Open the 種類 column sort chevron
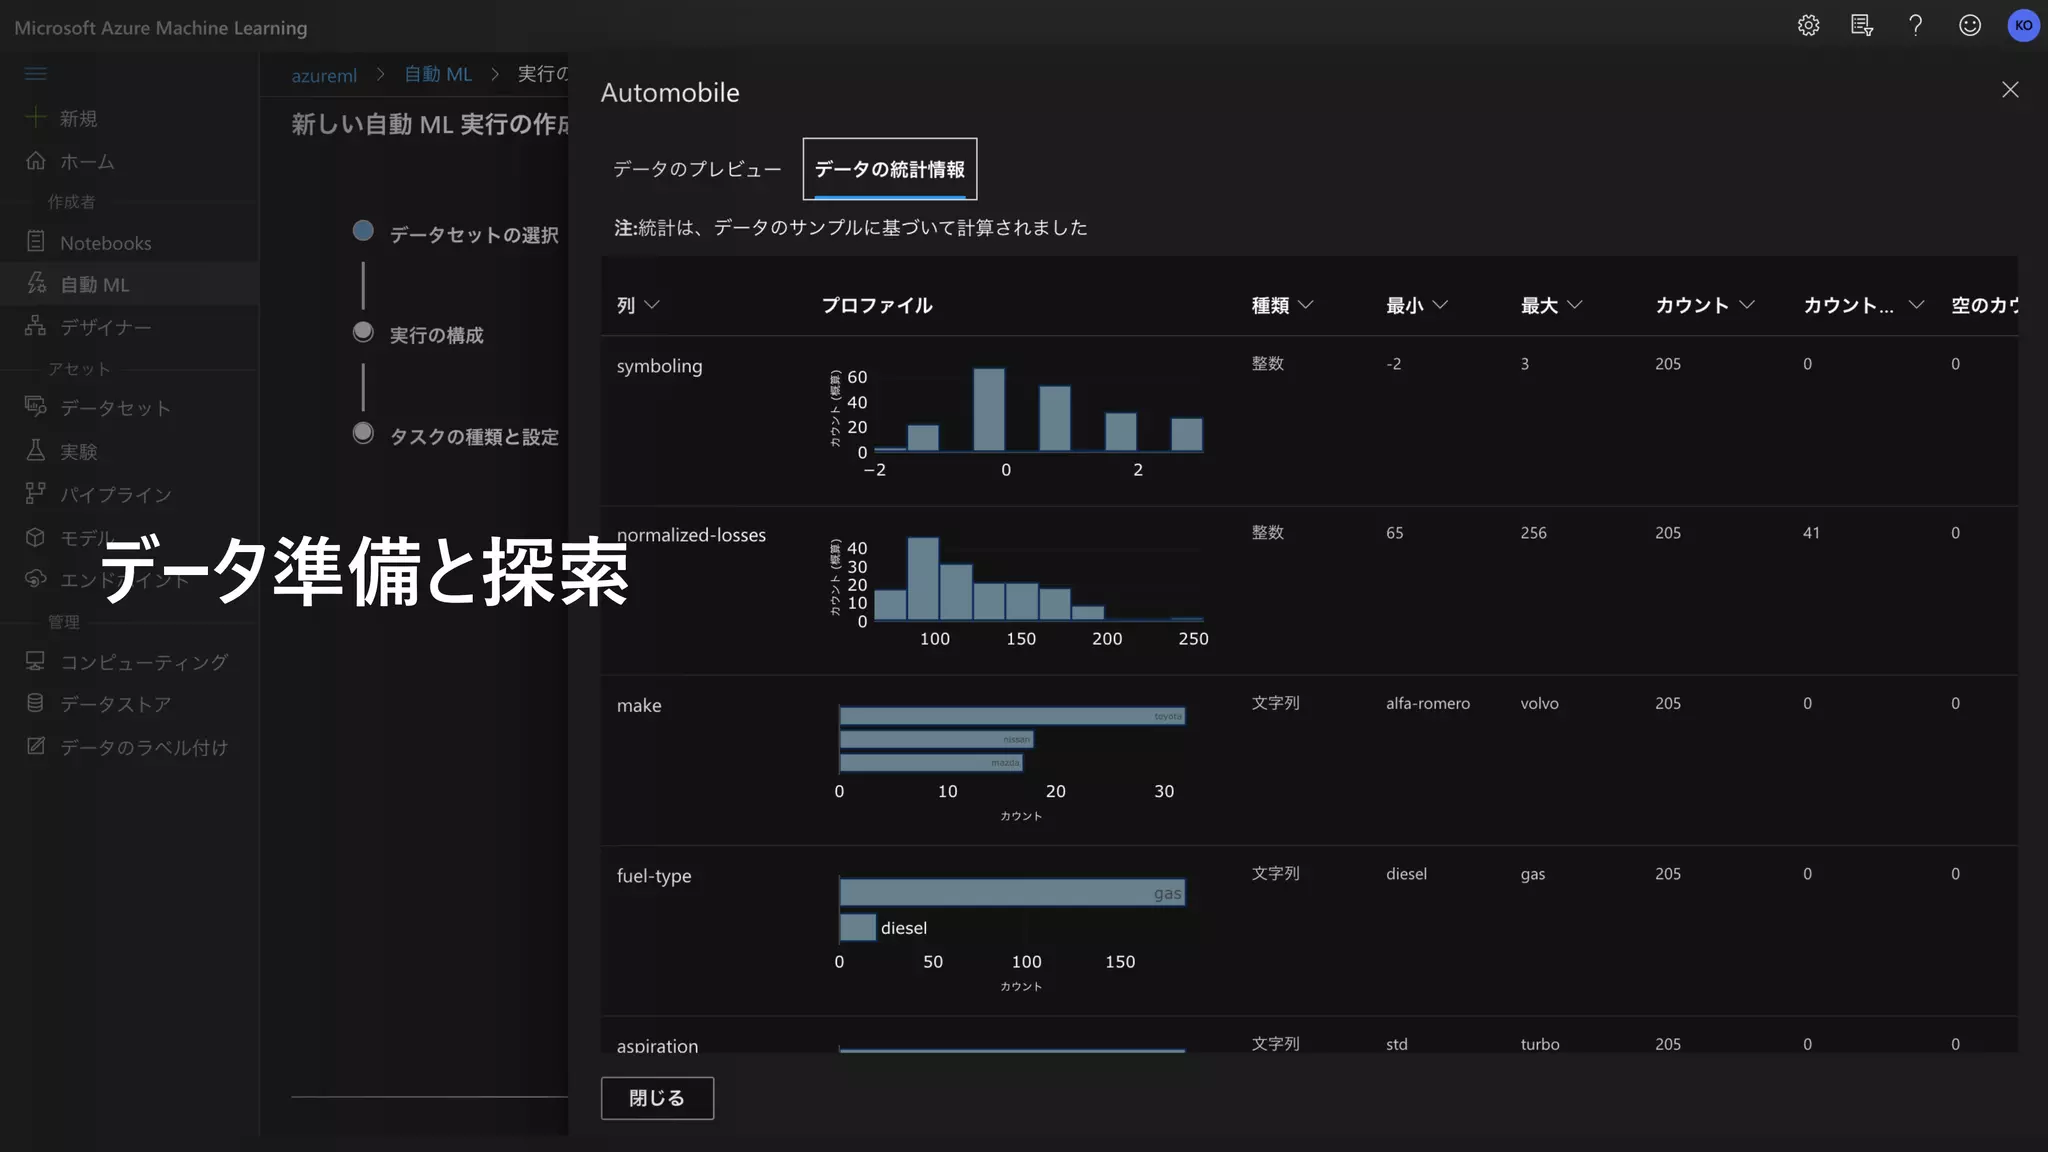2048x1152 pixels. coord(1305,305)
